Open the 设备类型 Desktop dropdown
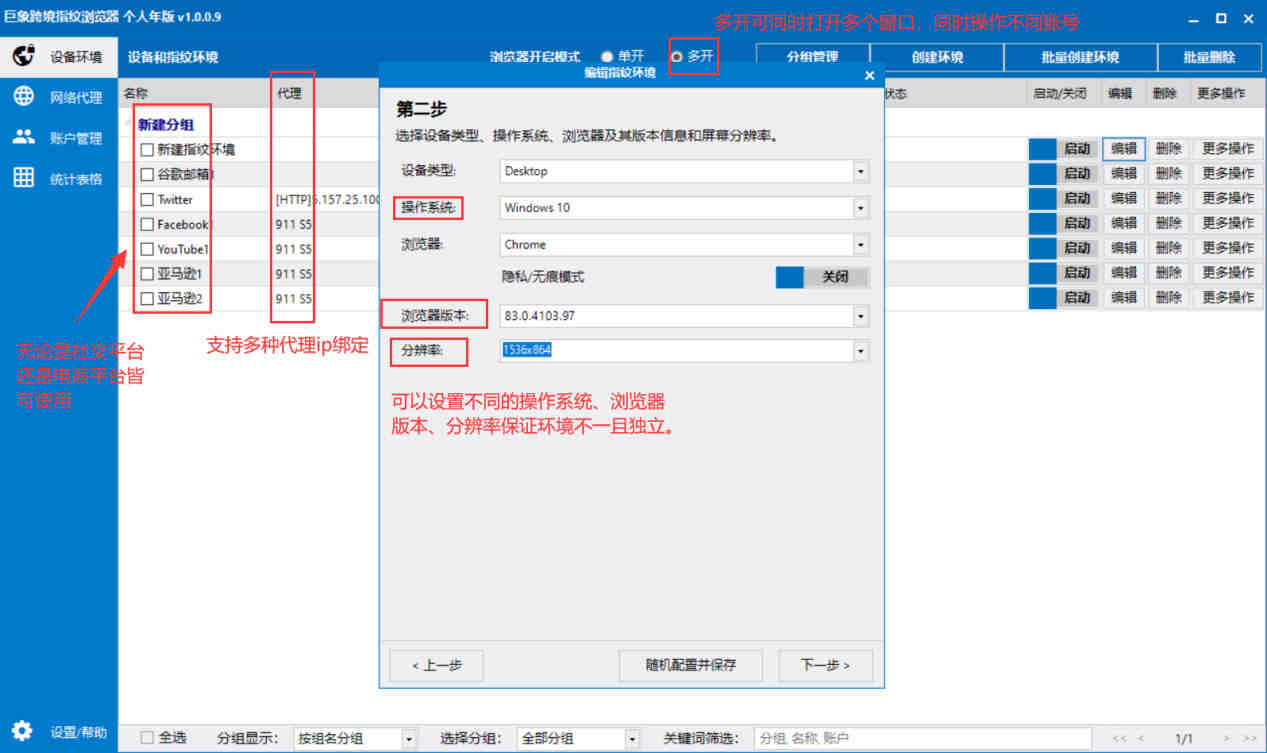The image size is (1267, 753). pyautogui.click(x=861, y=171)
